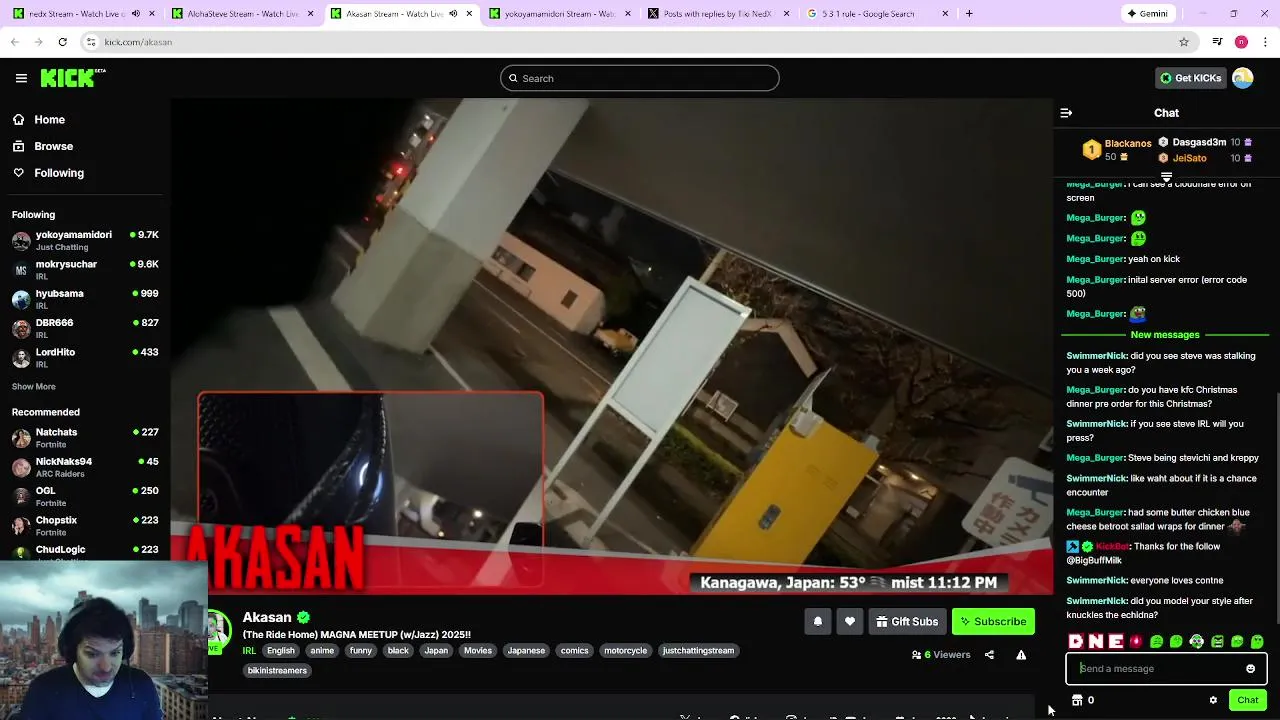Open yokoyamamidori channel in Following

(x=85, y=240)
